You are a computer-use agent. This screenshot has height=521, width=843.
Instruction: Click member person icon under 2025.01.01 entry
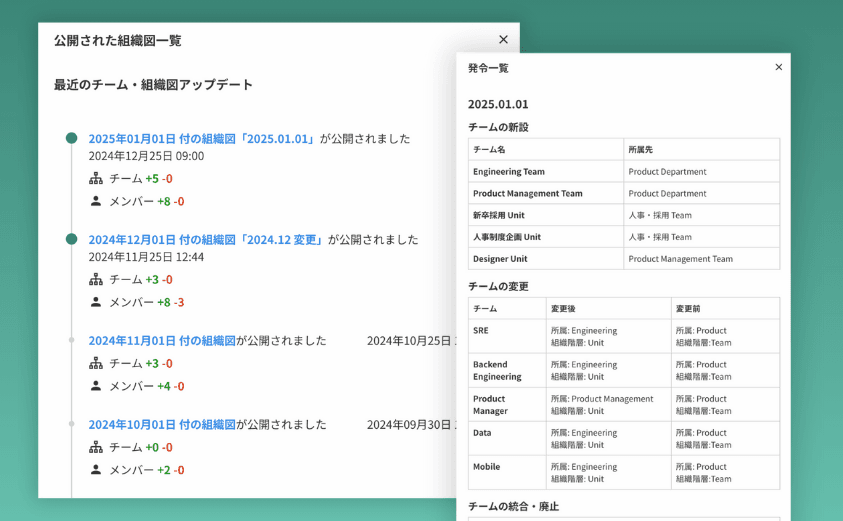tap(96, 201)
